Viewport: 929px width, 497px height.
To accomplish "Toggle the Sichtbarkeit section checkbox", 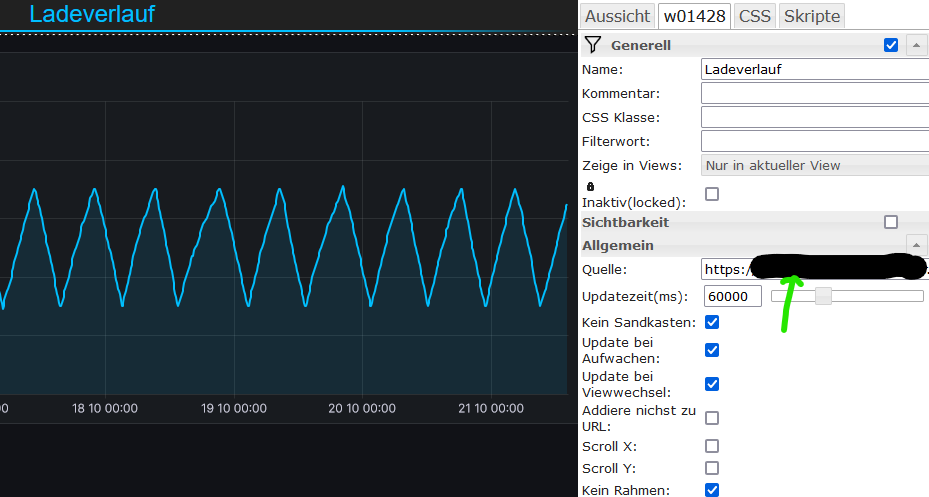I will click(x=890, y=222).
